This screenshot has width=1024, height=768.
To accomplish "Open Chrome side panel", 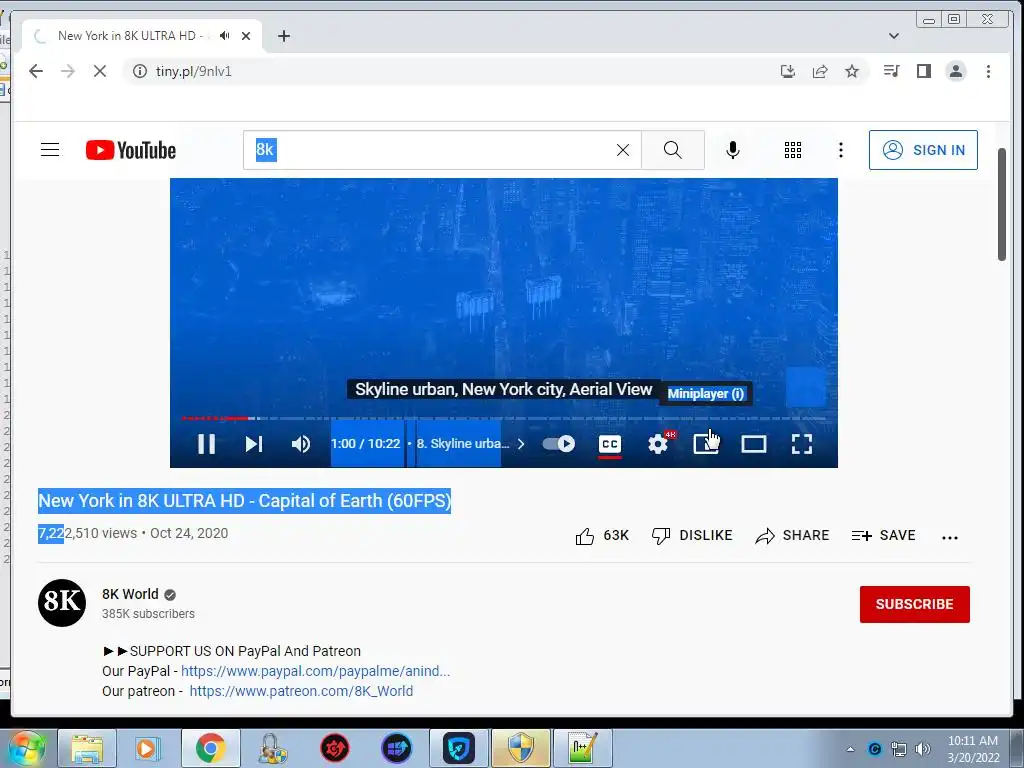I will 923,71.
